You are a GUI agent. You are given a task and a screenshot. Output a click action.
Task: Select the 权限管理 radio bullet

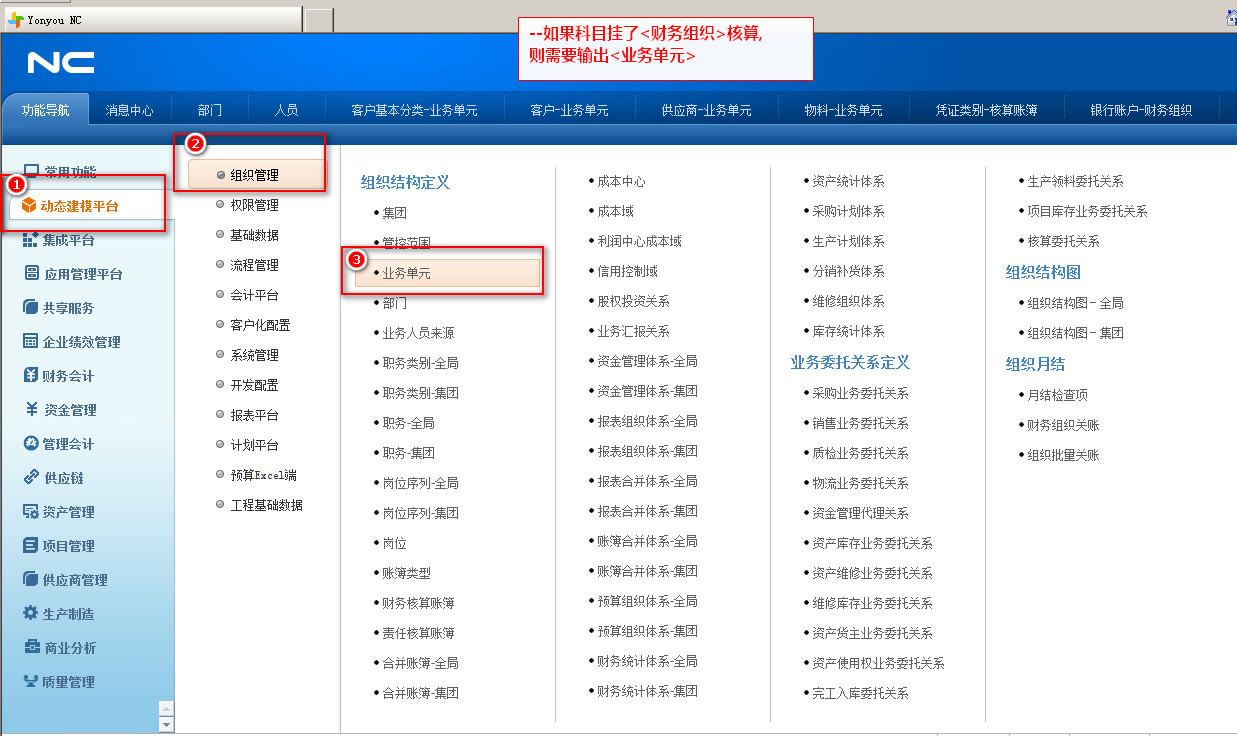pyautogui.click(x=220, y=205)
